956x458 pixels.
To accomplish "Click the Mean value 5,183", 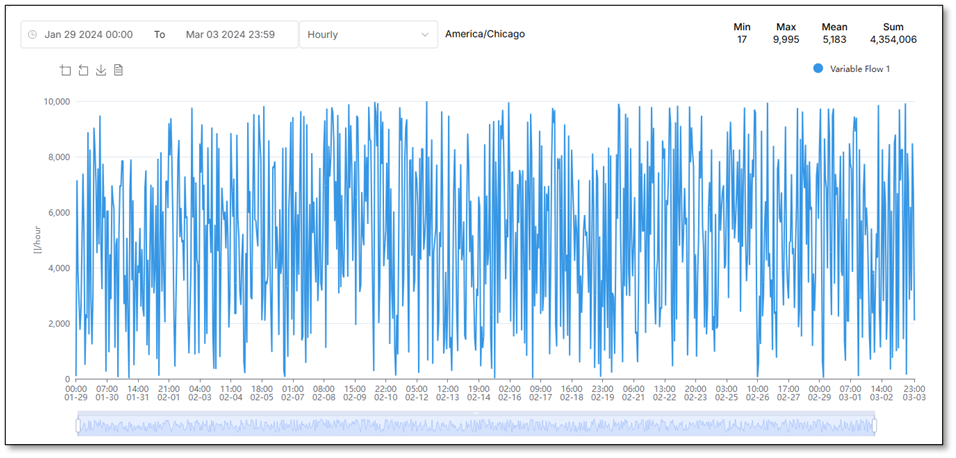I will [834, 40].
